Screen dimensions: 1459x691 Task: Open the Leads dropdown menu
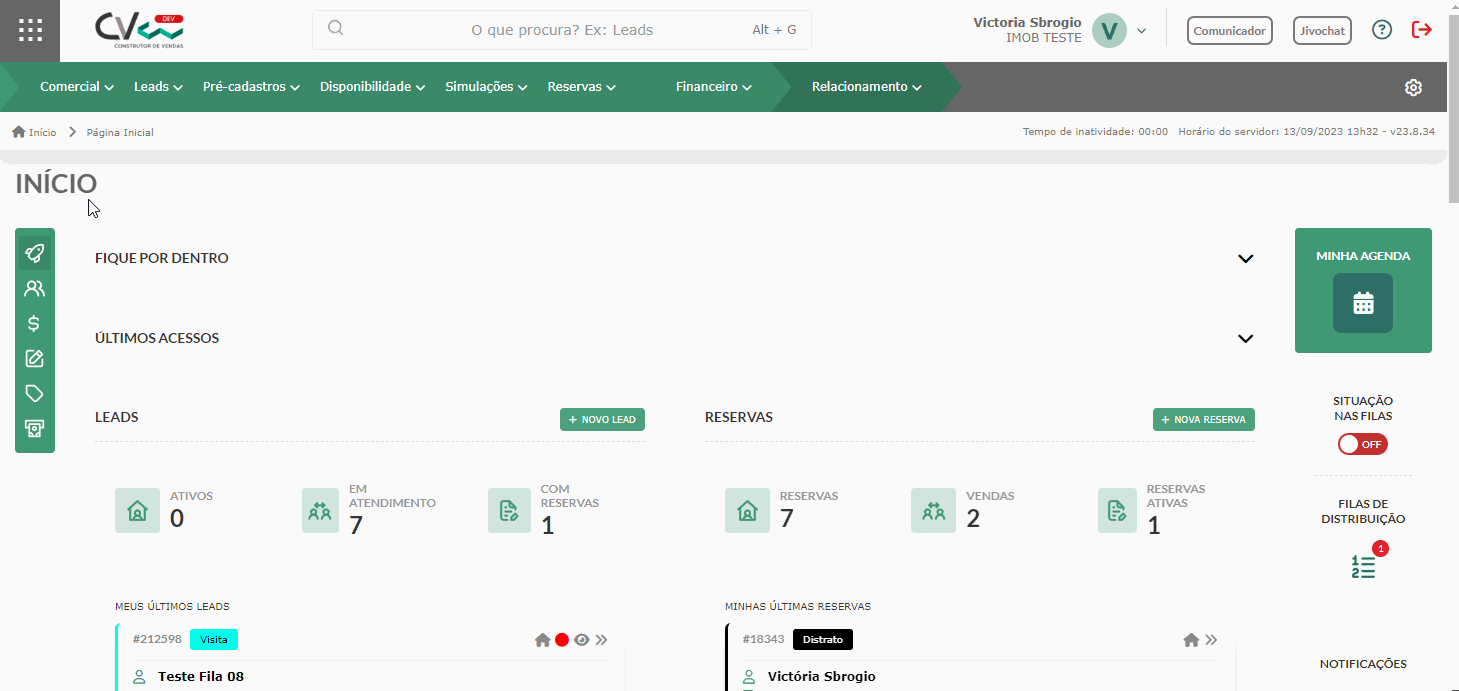(158, 87)
